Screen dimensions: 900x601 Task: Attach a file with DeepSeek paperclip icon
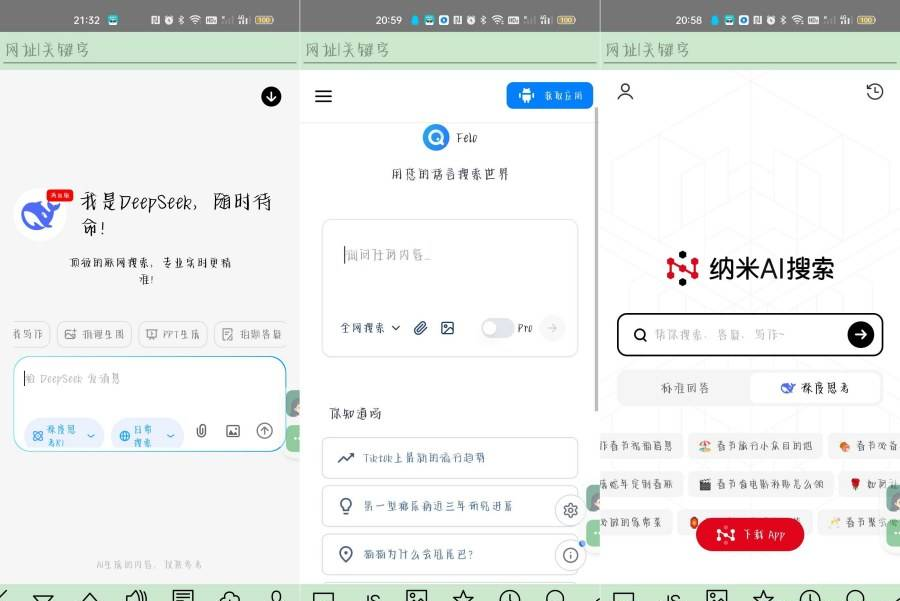(201, 431)
